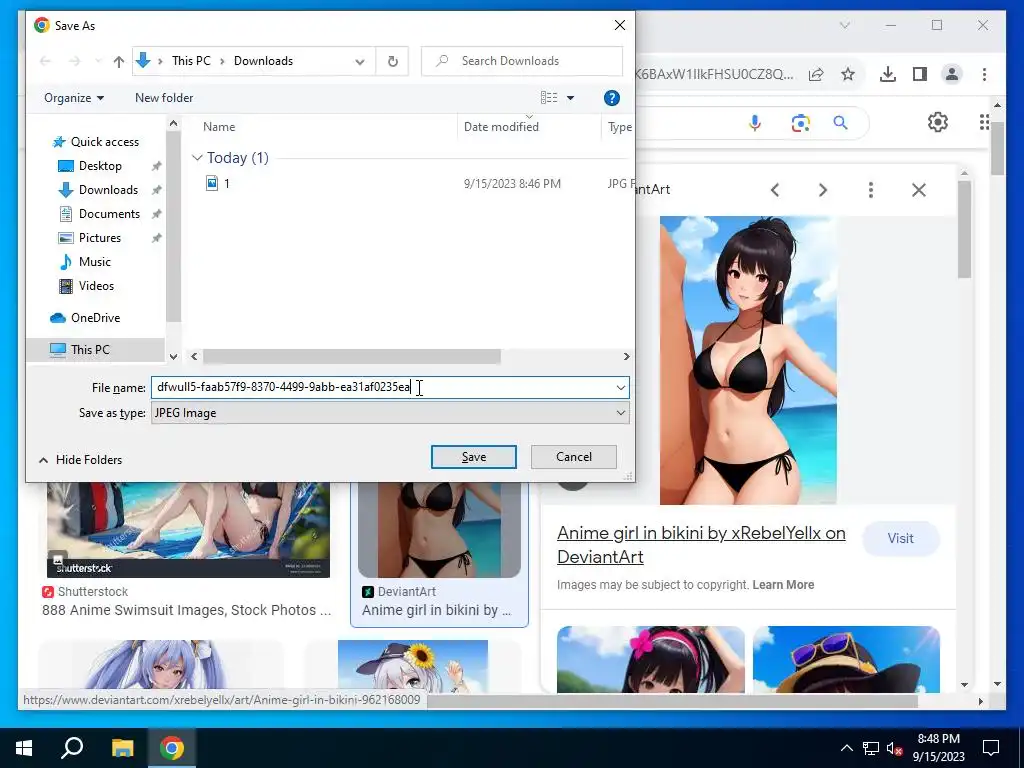Click the horizontal scrollbar in file list
This screenshot has width=1024, height=768.
[351, 357]
